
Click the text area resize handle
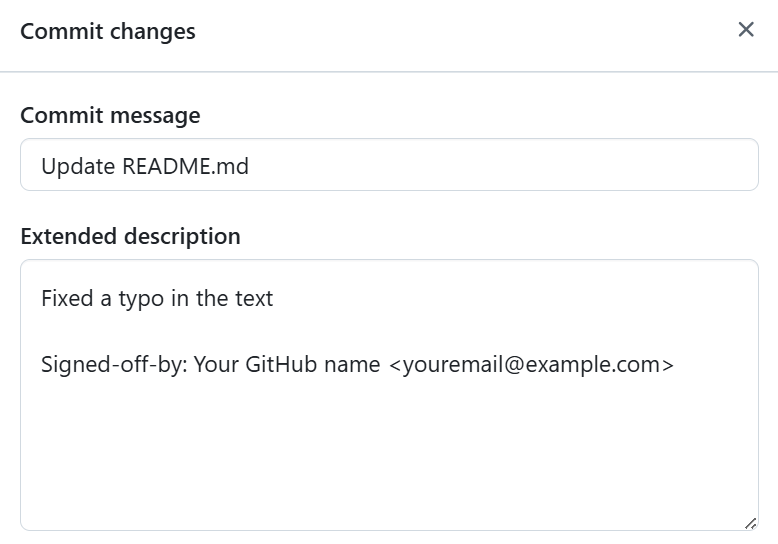[750, 523]
